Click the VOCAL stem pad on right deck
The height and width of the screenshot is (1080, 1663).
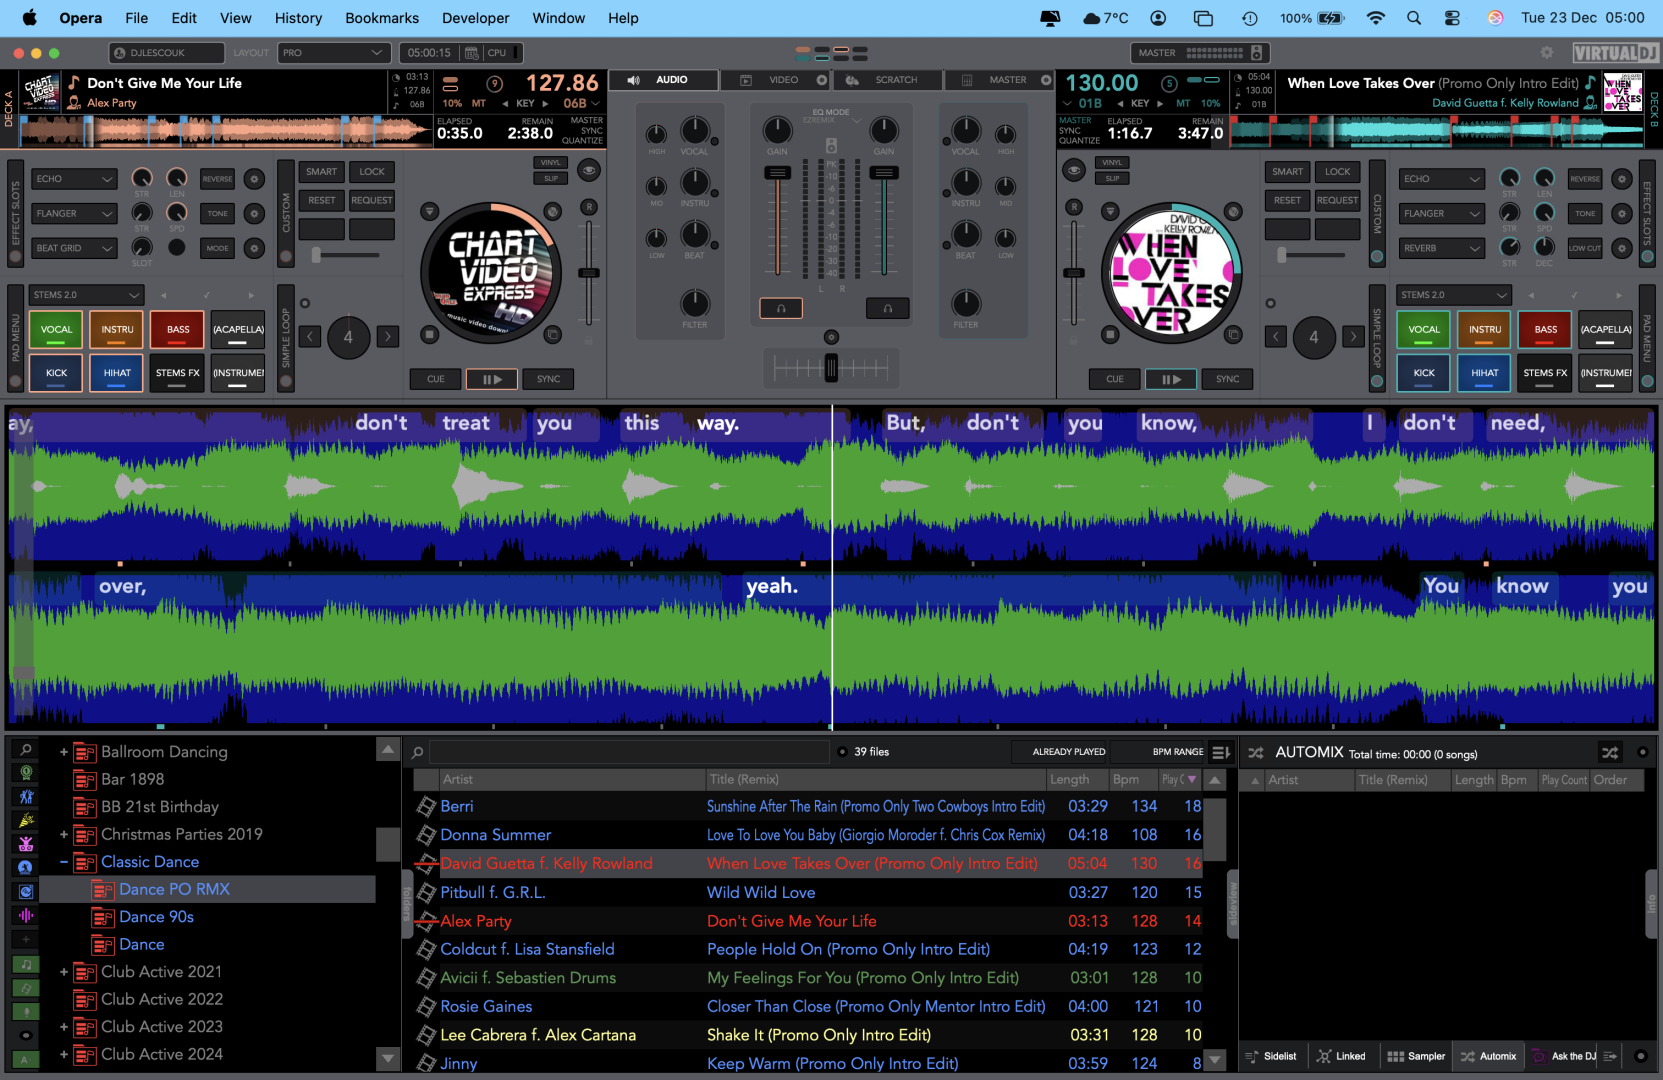tap(1423, 329)
